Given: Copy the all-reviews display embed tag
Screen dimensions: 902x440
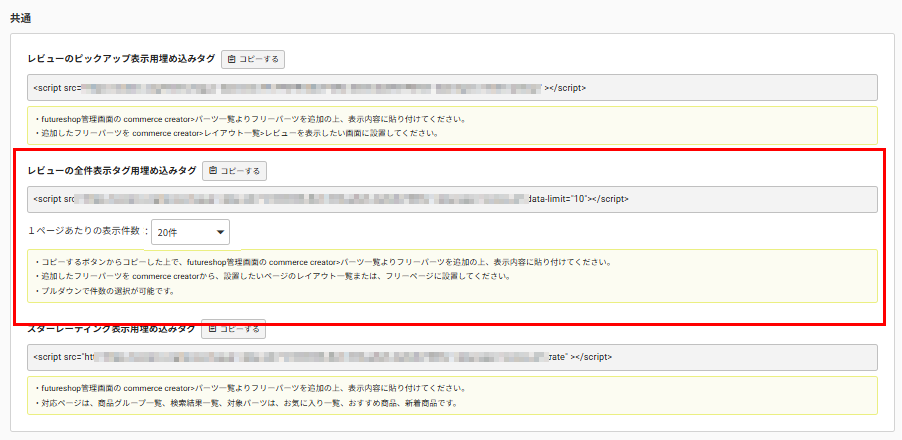Looking at the screenshot, I should click(x=234, y=171).
